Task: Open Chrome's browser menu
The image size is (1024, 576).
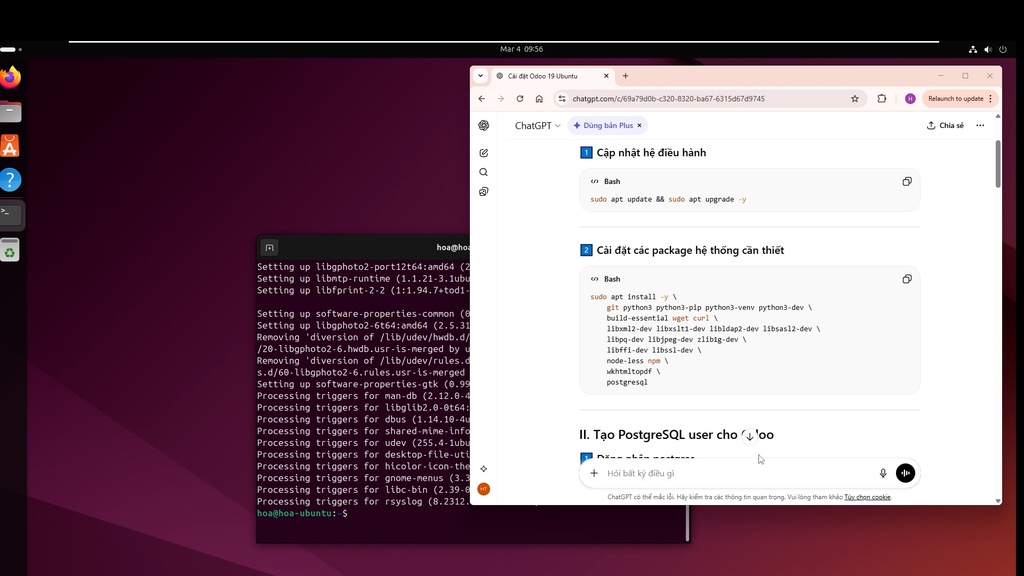Action: point(992,99)
